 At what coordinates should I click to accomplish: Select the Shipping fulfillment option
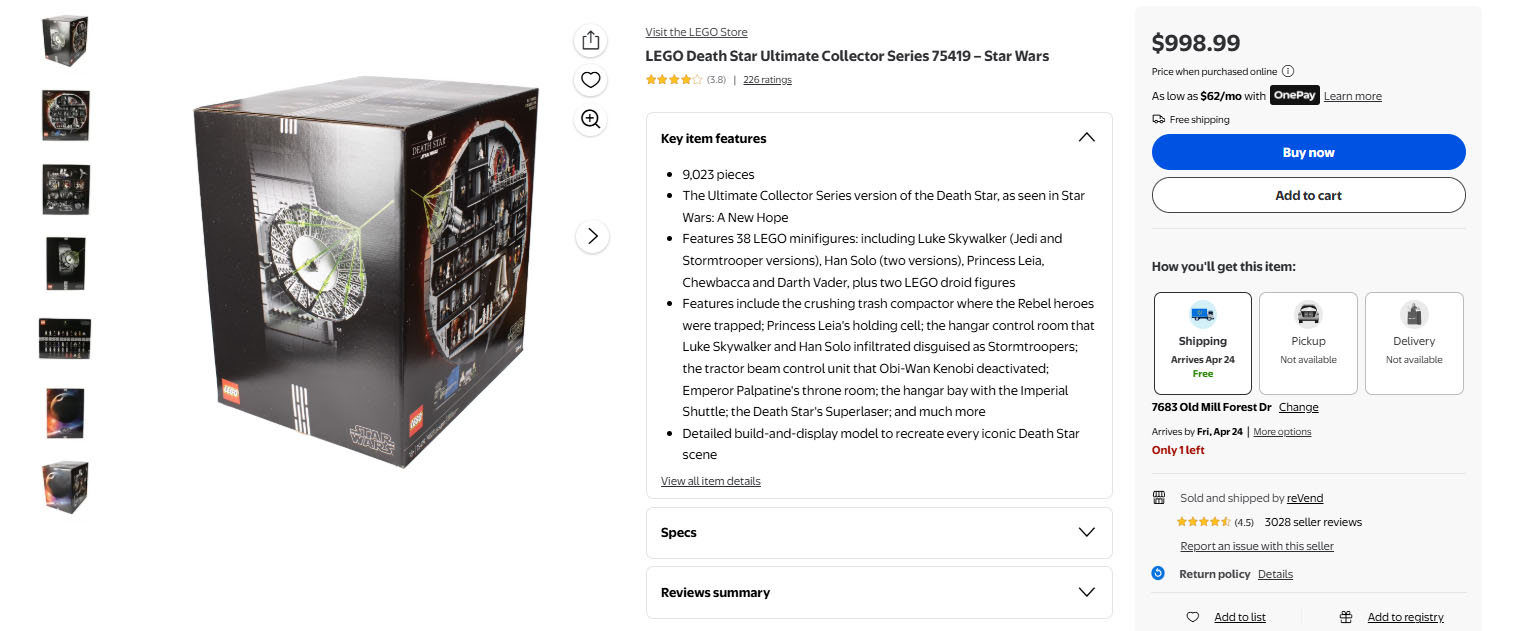pos(1202,343)
